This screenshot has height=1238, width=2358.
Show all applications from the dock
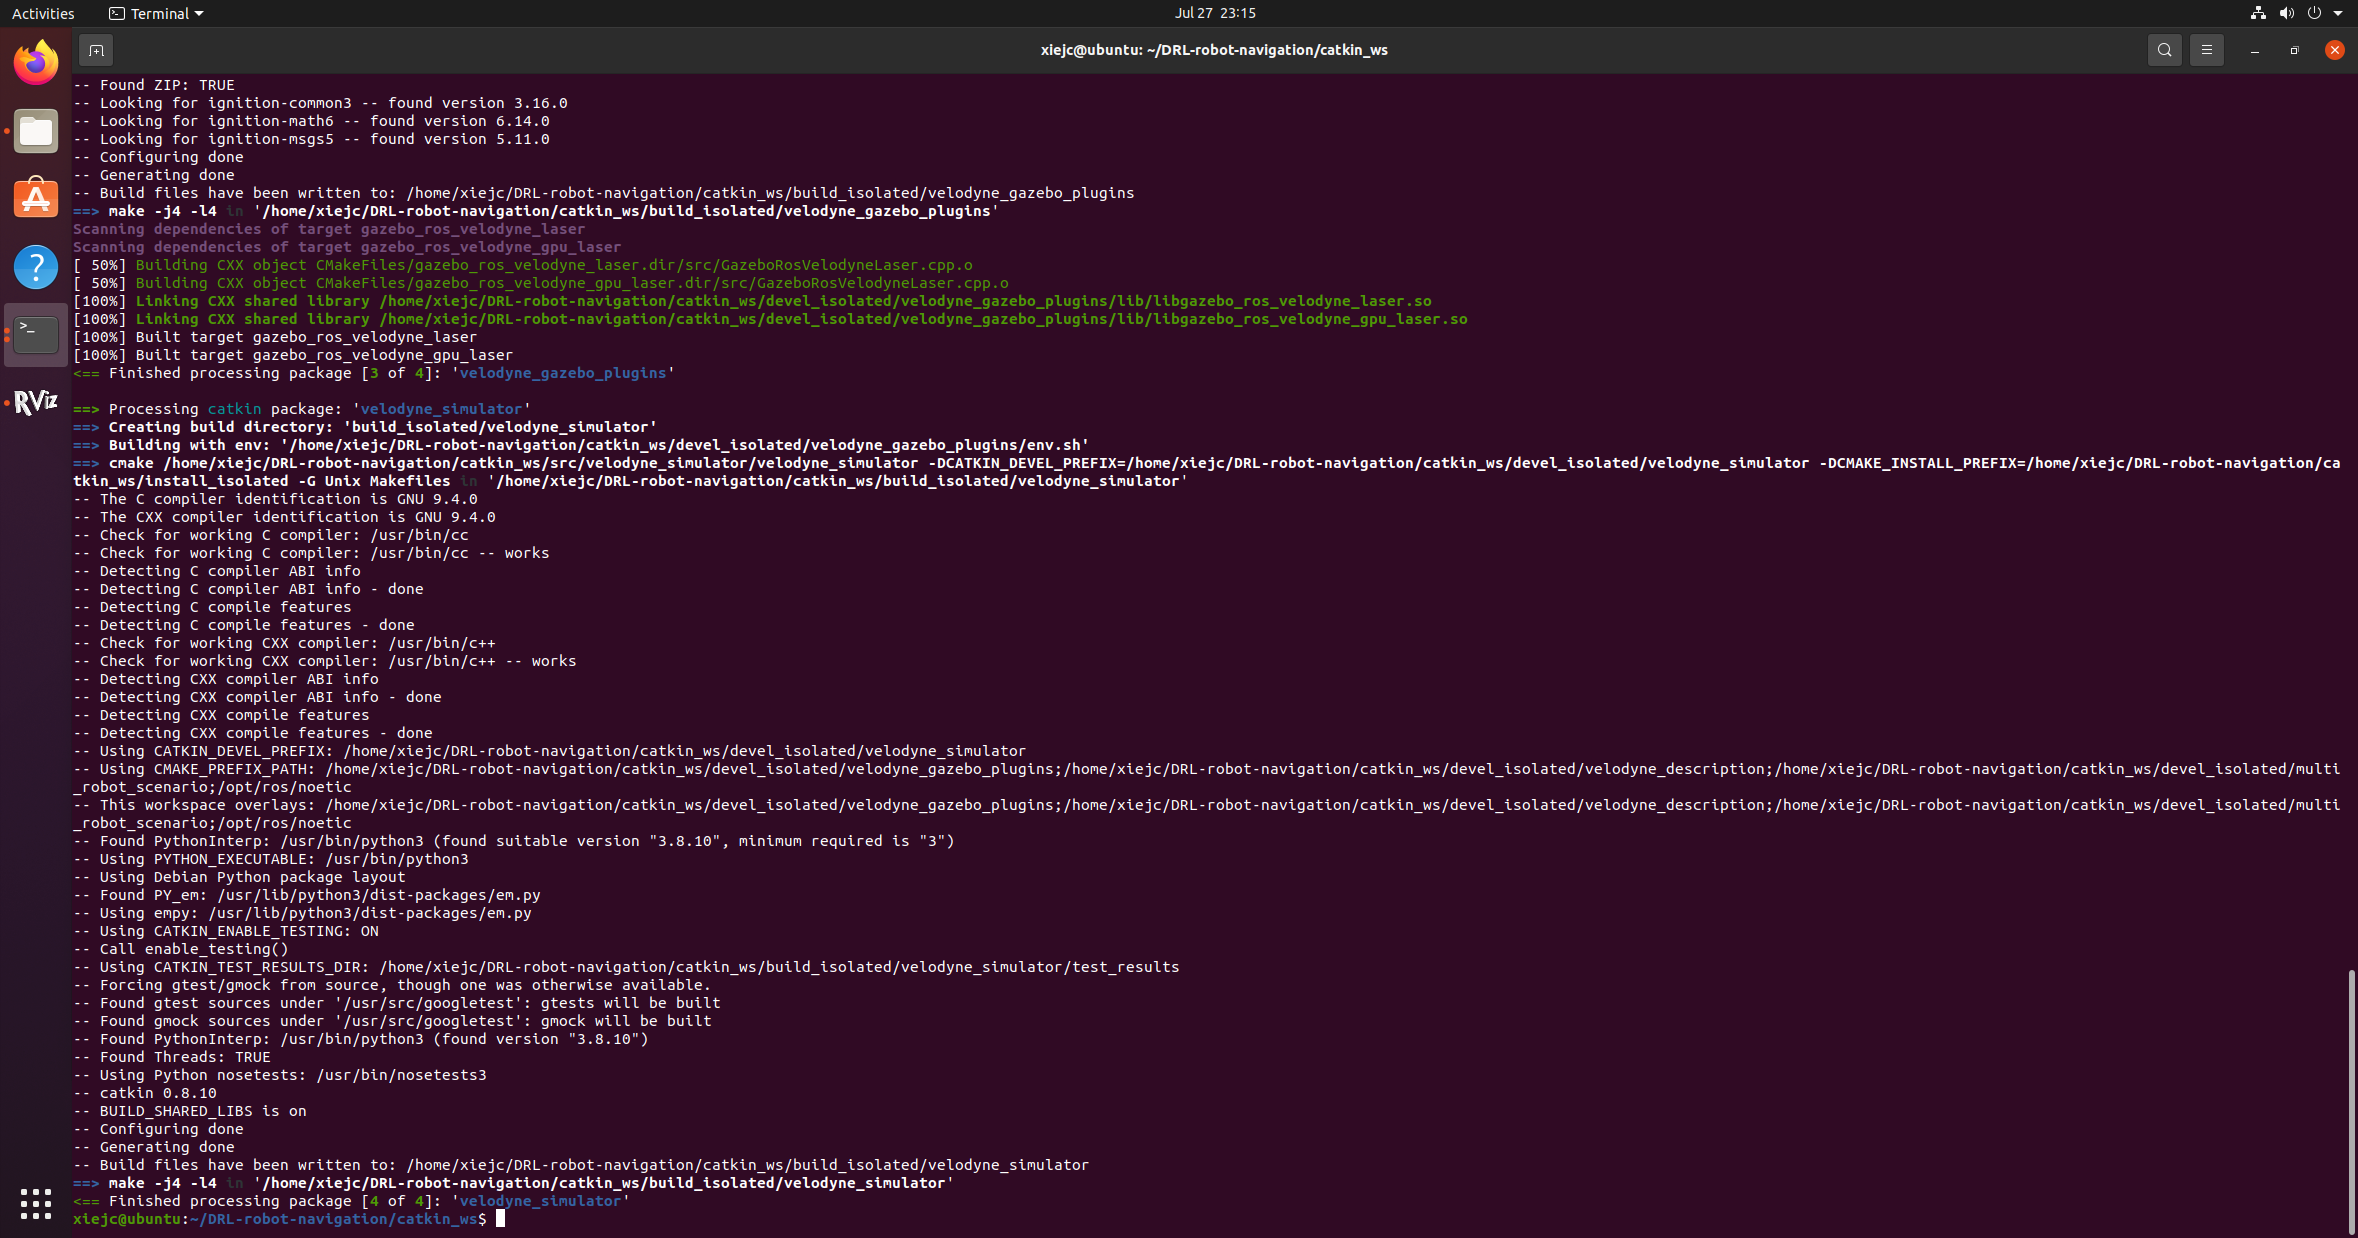tap(35, 1205)
